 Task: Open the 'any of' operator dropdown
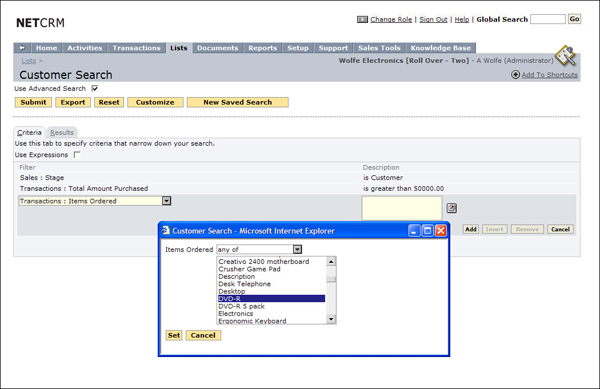tap(297, 249)
